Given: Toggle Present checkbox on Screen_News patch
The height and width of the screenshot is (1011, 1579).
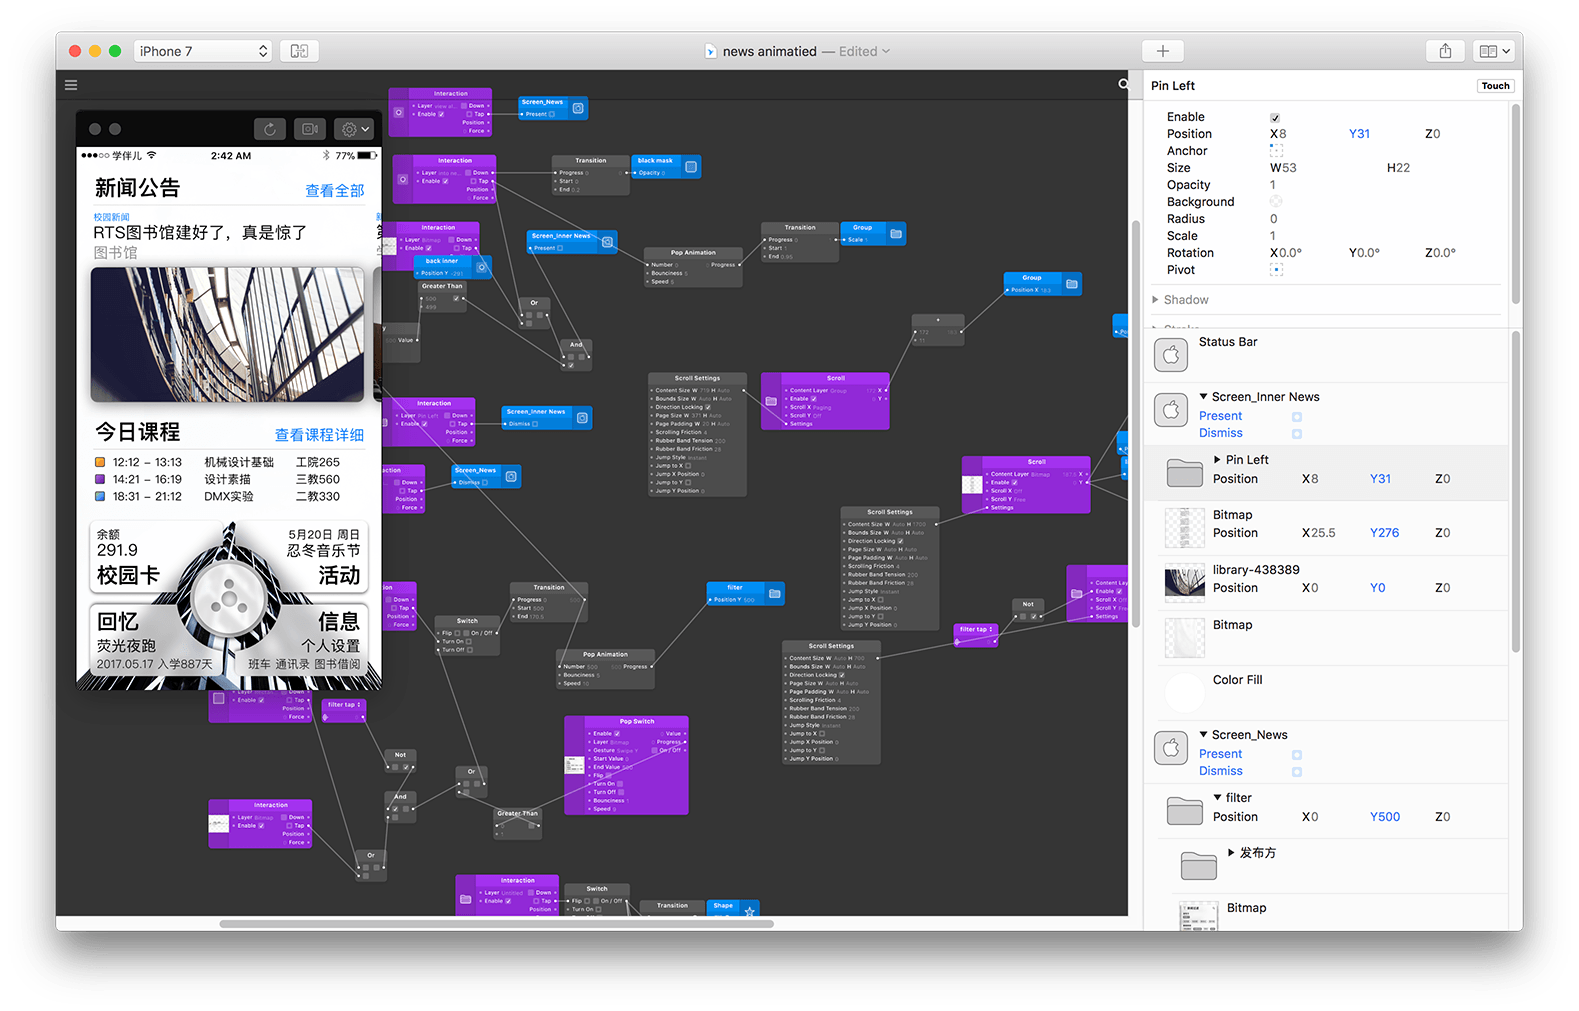Looking at the screenshot, I should click(x=551, y=114).
